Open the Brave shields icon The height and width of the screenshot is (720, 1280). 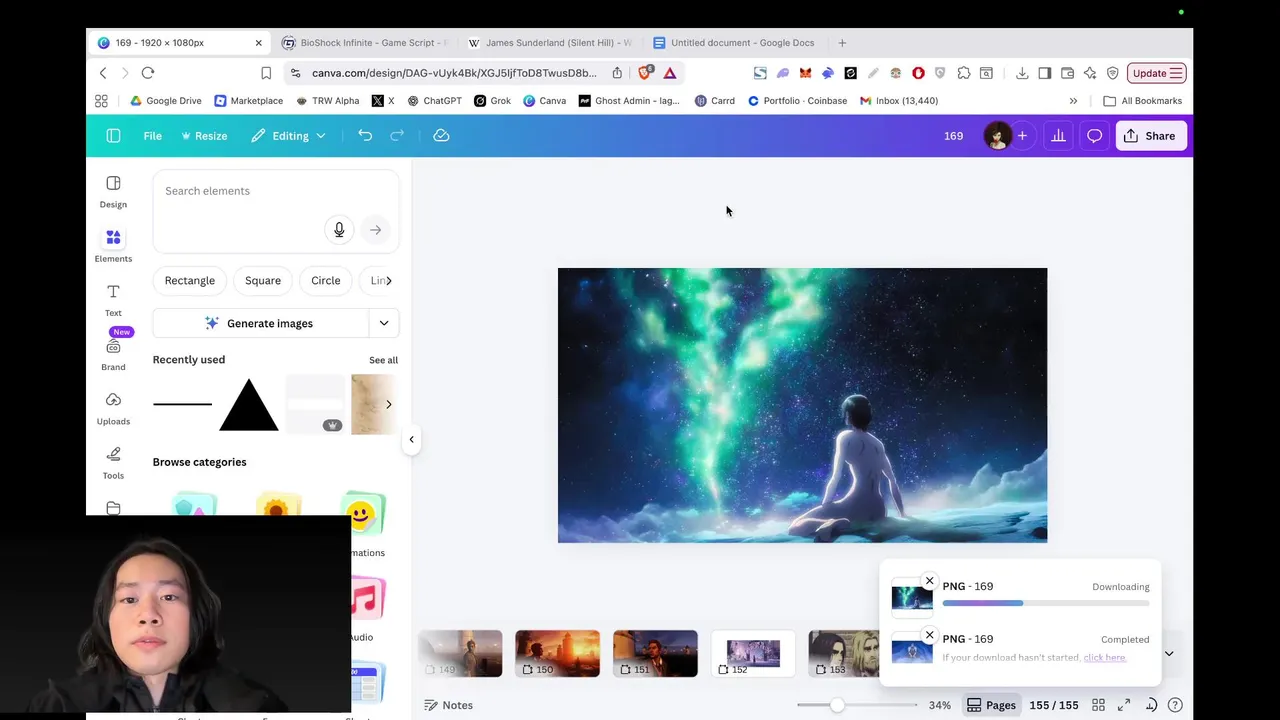coord(646,73)
